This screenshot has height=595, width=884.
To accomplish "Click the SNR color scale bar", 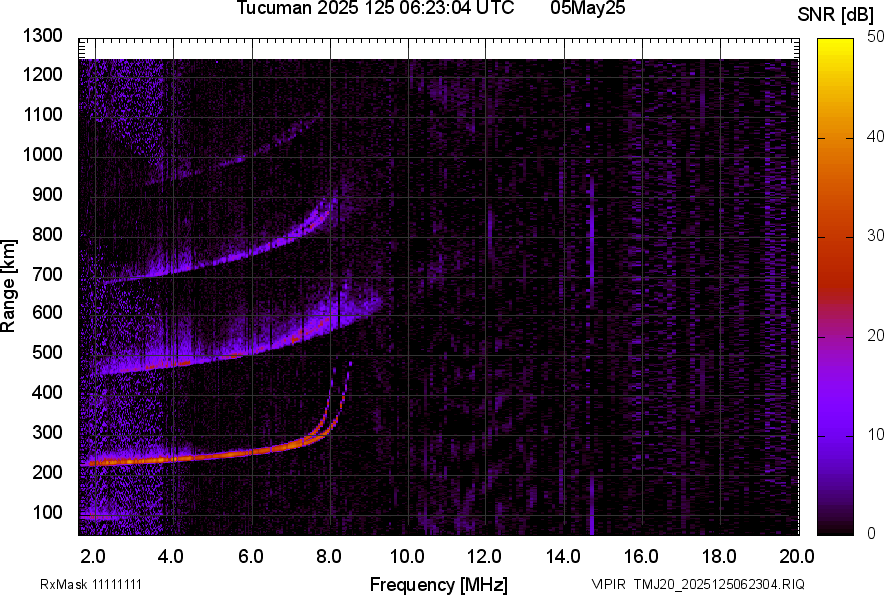I will click(x=836, y=287).
